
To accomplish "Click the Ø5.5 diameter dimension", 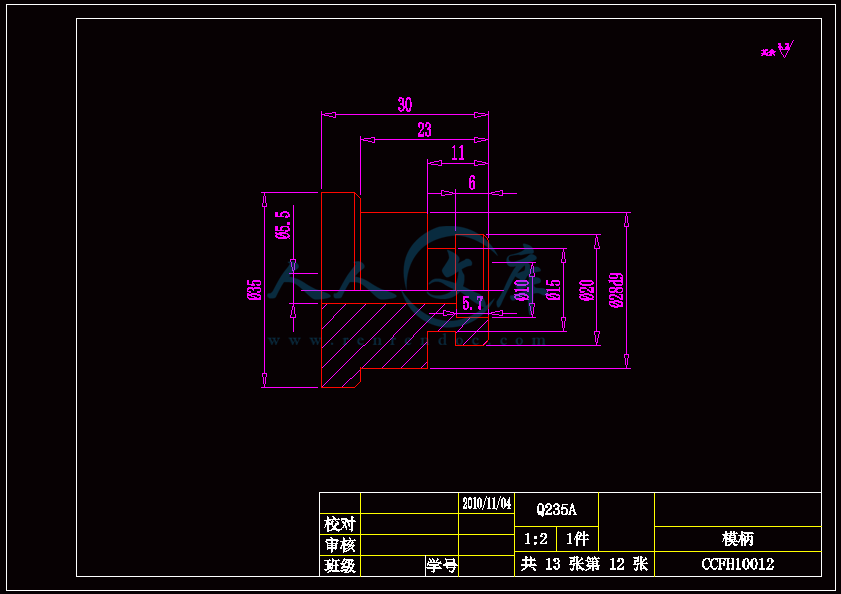I will pyautogui.click(x=283, y=224).
